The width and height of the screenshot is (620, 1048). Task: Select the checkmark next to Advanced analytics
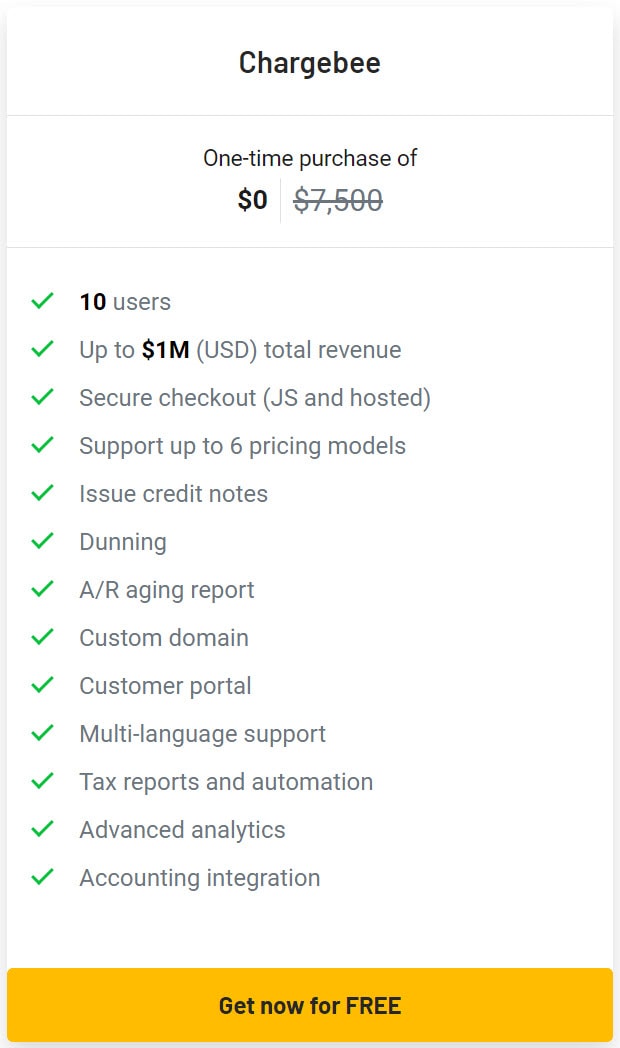pyautogui.click(x=42, y=829)
